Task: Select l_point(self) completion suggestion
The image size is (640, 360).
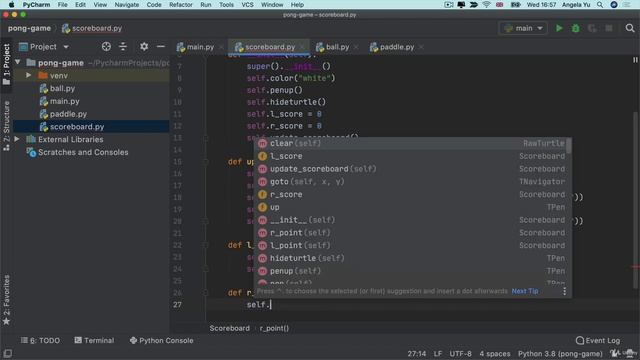Action: (412, 245)
